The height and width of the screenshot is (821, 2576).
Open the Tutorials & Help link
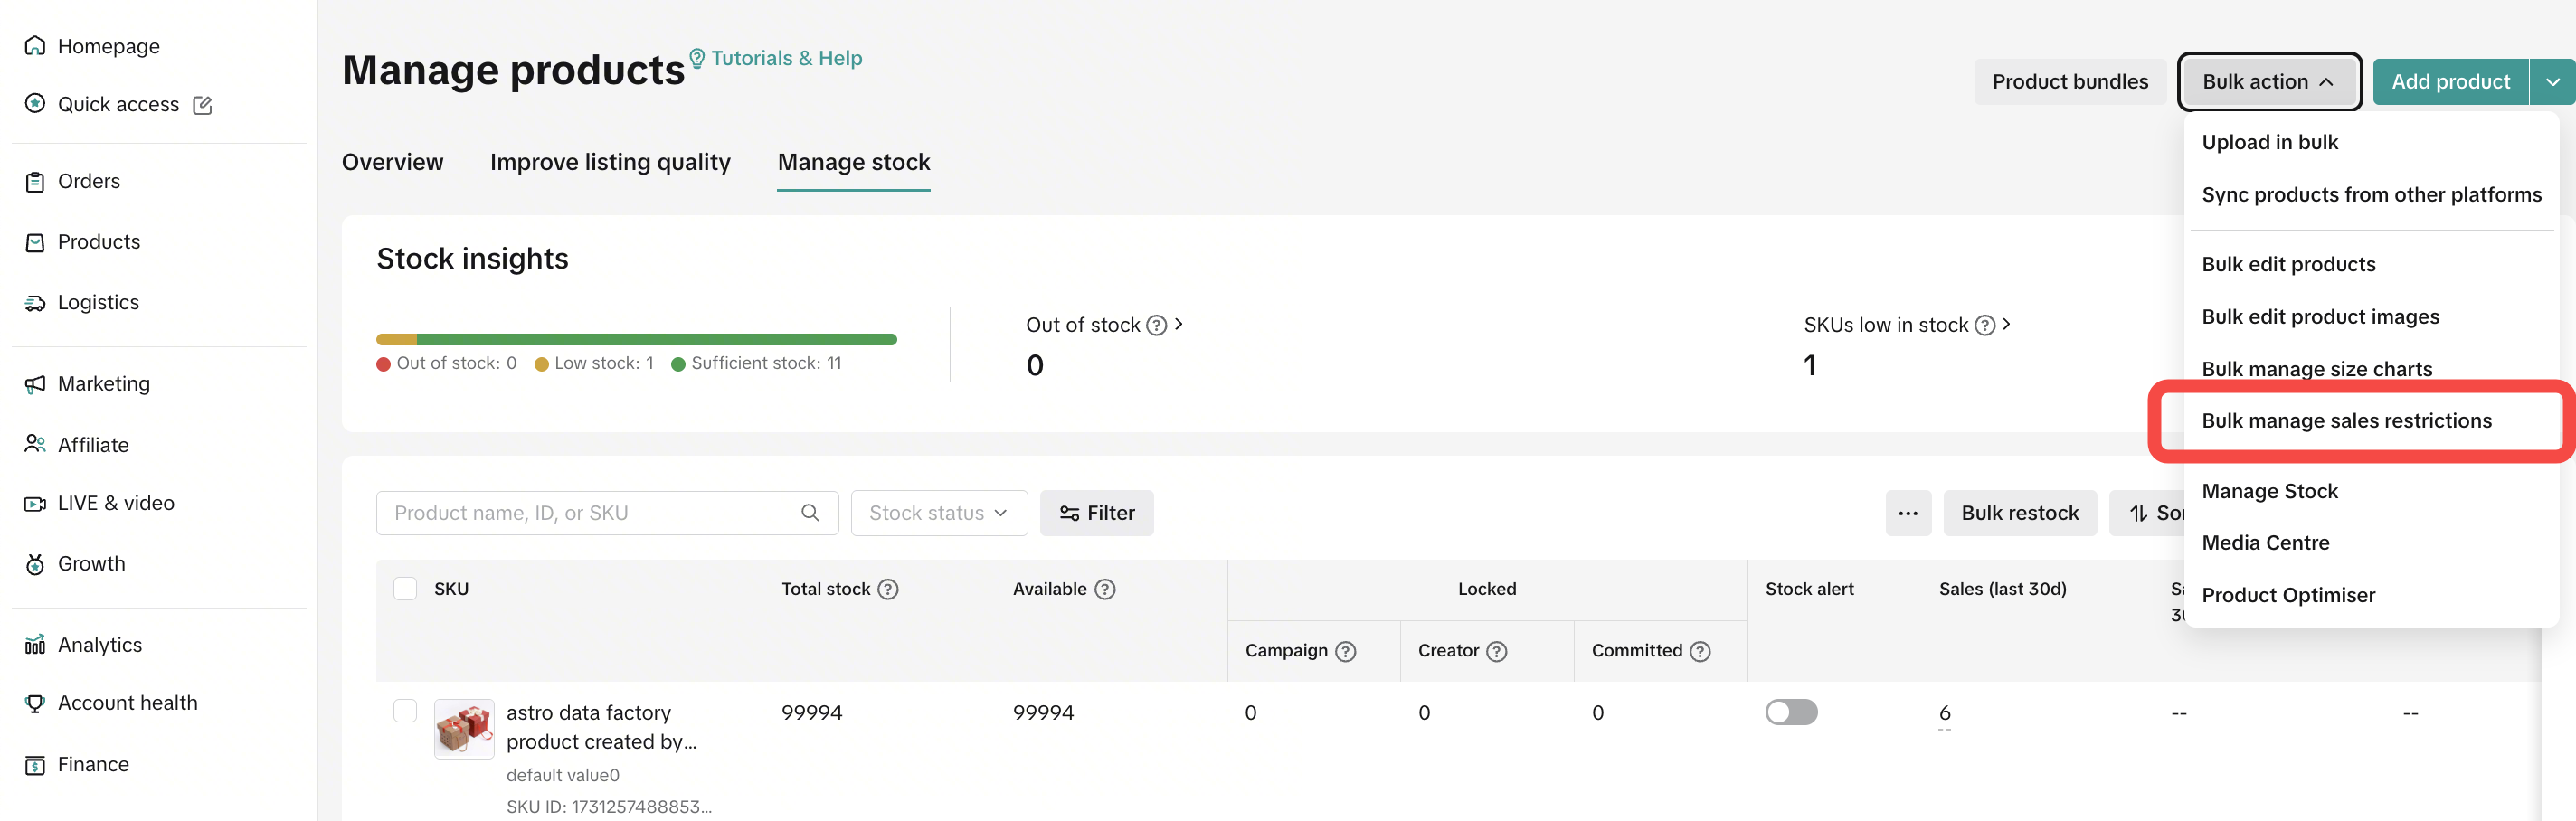click(776, 58)
